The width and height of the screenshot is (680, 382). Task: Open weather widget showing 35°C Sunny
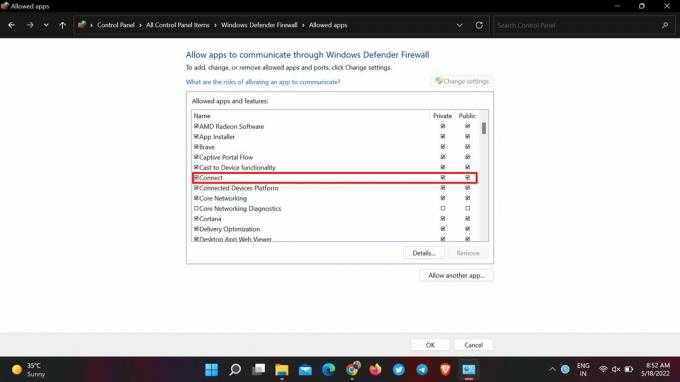(x=29, y=369)
